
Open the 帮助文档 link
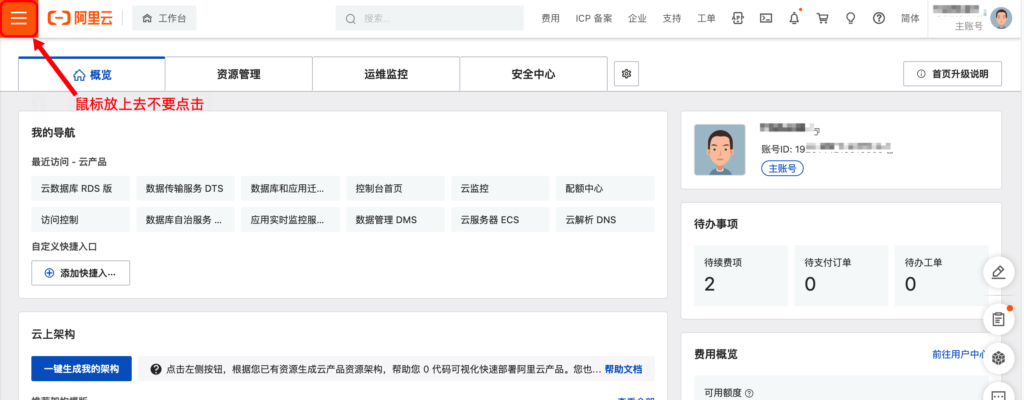coord(623,369)
